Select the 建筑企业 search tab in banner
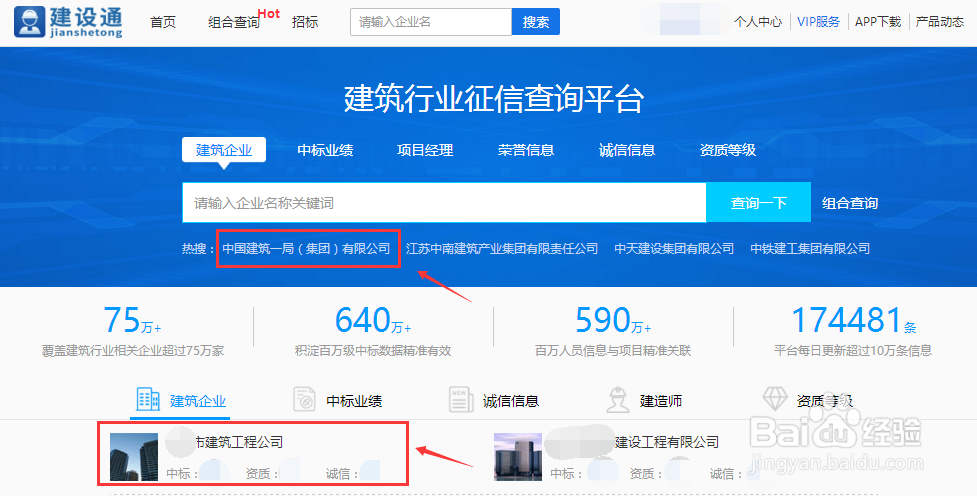This screenshot has height=496, width=977. (x=224, y=150)
